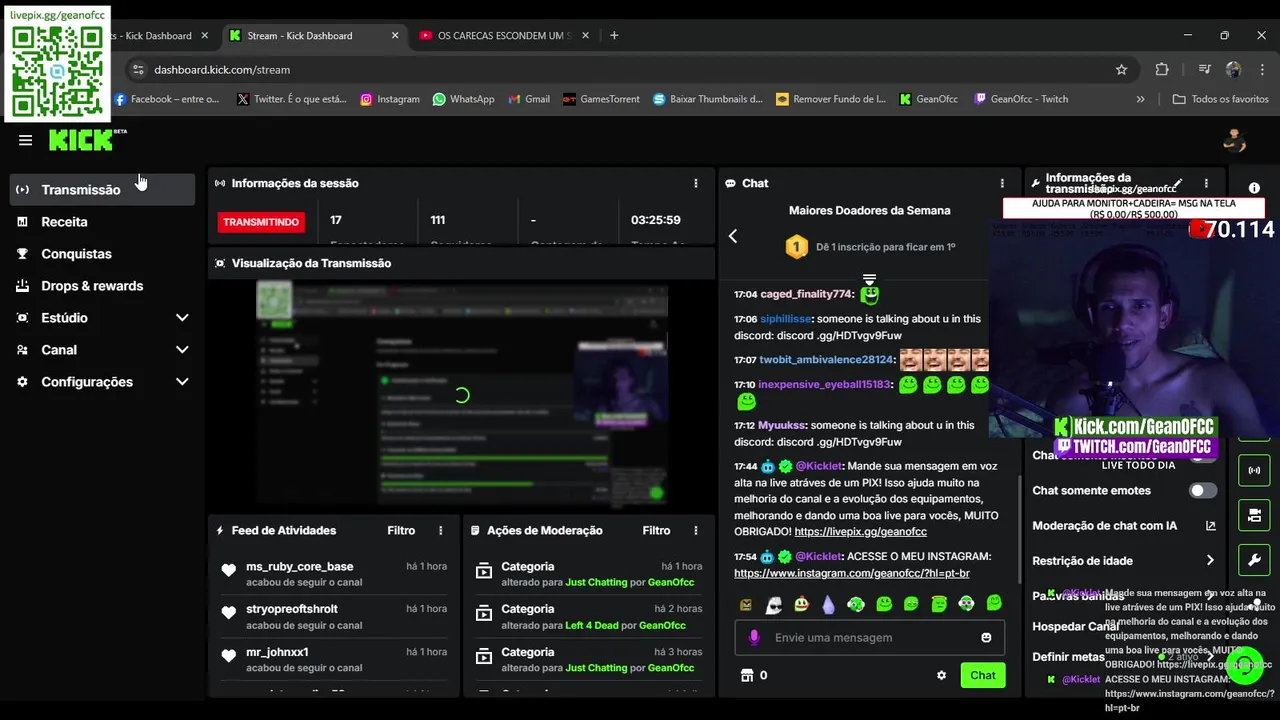Viewport: 1280px width, 720px height.
Task: Open external link icon for Moderação de chat com IA
Action: [1210, 526]
